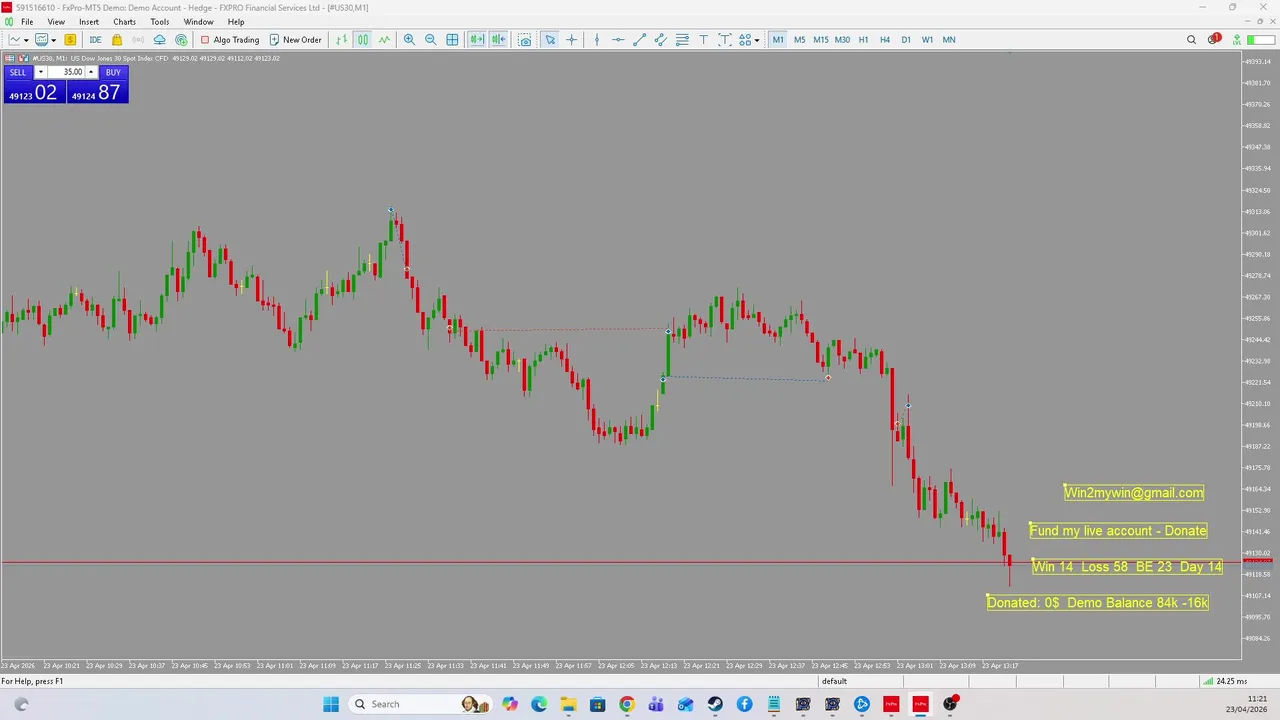Screen dimensions: 1280x720
Task: Switch to the M1 timeframe
Action: (x=778, y=40)
